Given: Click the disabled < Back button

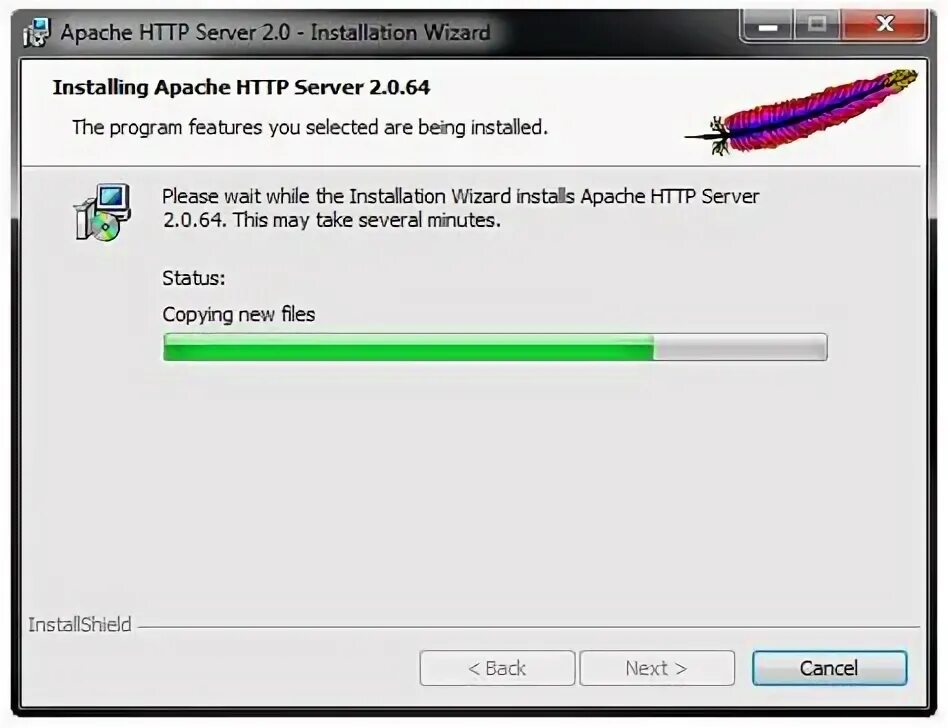Looking at the screenshot, I should 497,668.
